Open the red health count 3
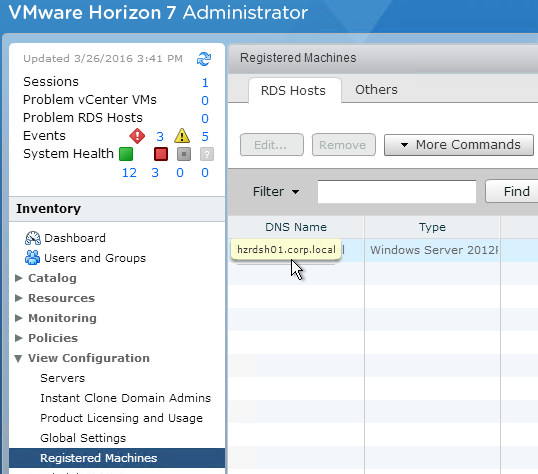The height and width of the screenshot is (474, 538). pos(155,173)
